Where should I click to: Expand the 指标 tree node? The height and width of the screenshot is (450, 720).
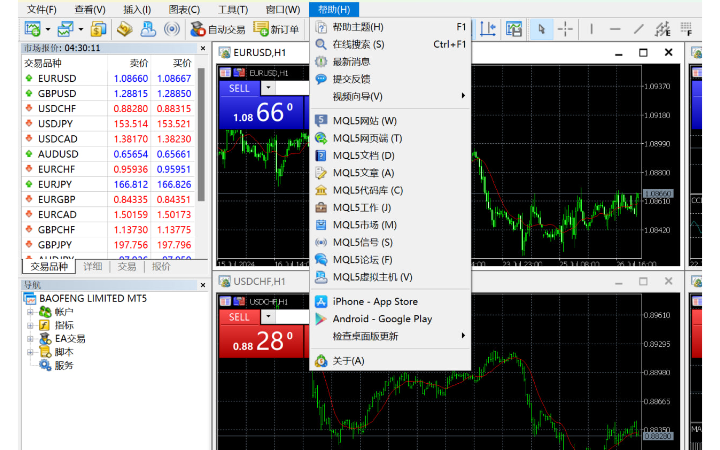click(x=30, y=326)
